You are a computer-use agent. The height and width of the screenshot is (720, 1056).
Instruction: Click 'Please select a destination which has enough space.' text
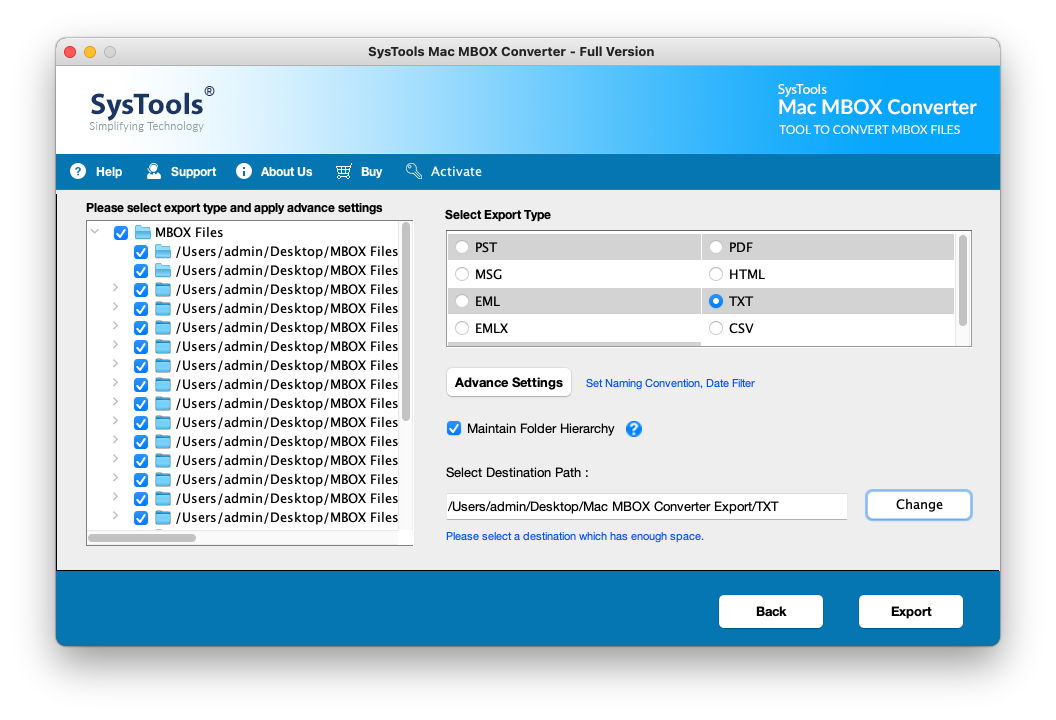pos(574,536)
